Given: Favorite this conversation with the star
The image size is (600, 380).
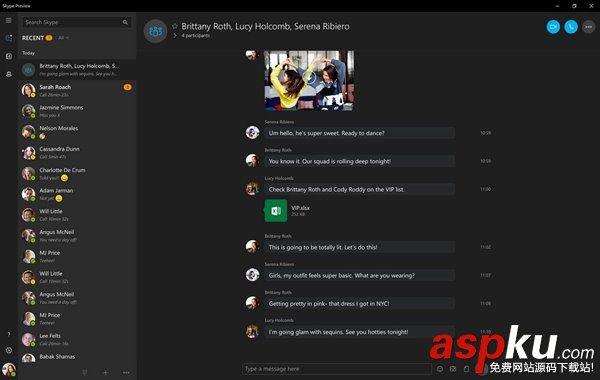Looking at the screenshot, I should point(175,26).
